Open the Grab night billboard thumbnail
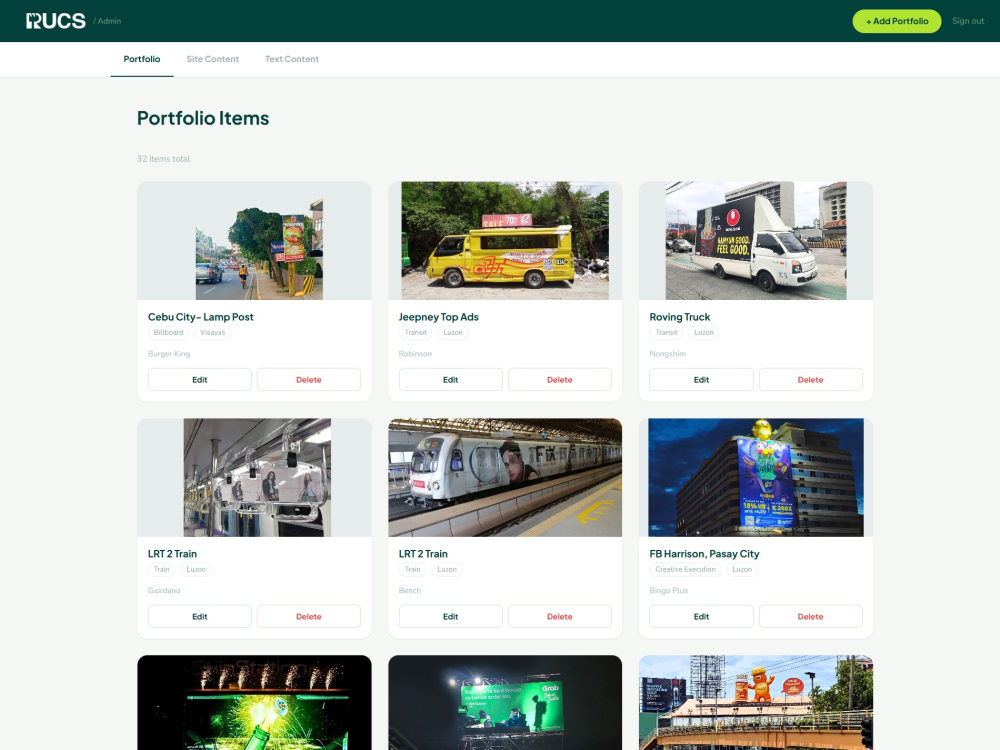This screenshot has height=750, width=1000. 505,702
